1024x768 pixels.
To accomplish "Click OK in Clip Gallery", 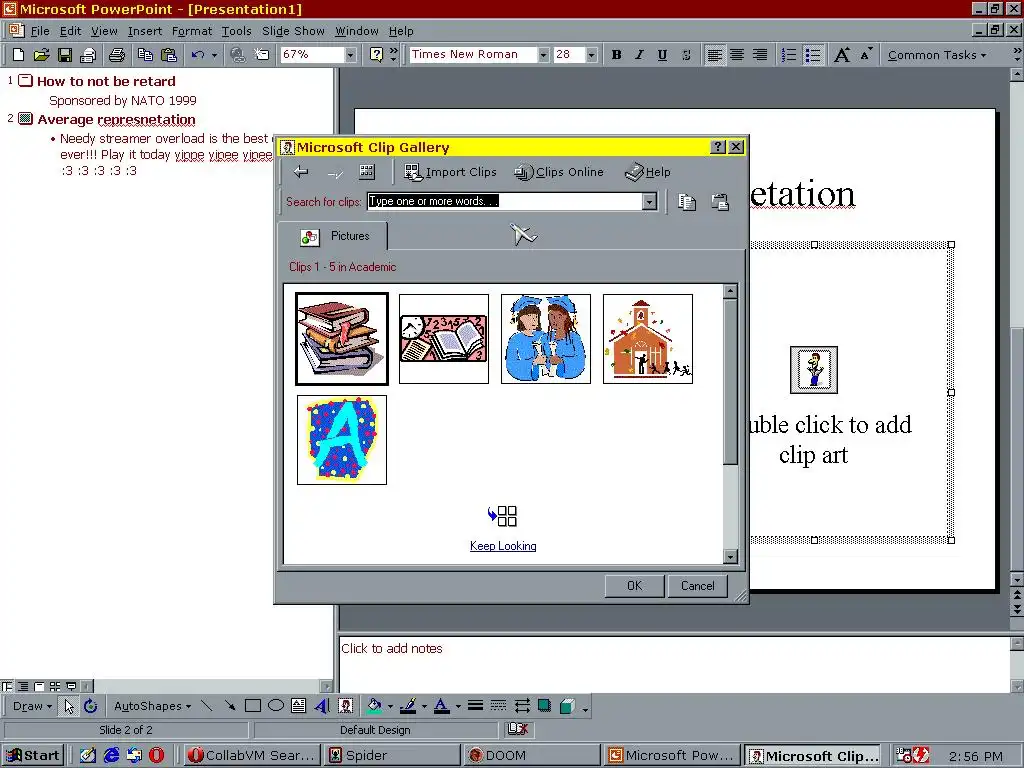I will pyautogui.click(x=634, y=586).
